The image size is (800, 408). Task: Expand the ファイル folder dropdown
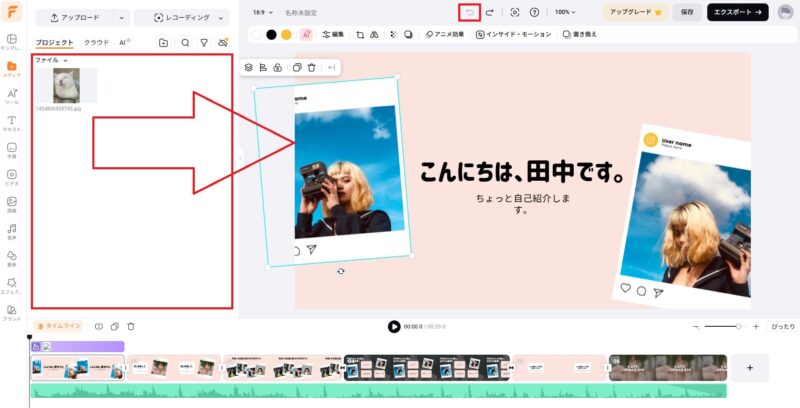click(52, 60)
